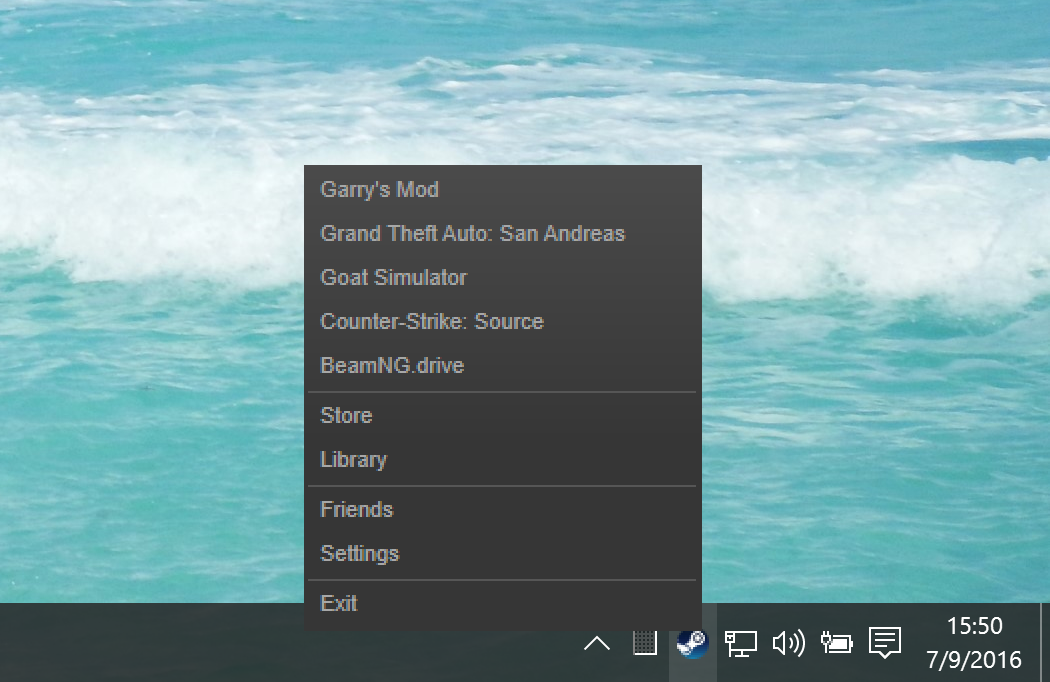Click the Show desktop strip

1045,643
